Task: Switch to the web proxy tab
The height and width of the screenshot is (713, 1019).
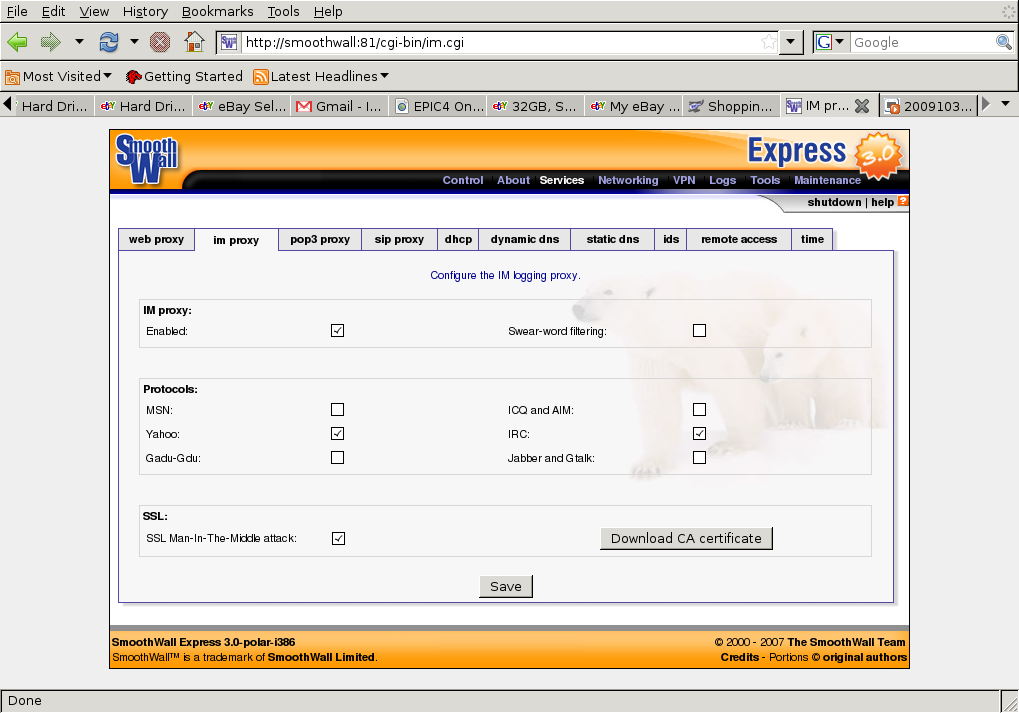Action: (156, 239)
